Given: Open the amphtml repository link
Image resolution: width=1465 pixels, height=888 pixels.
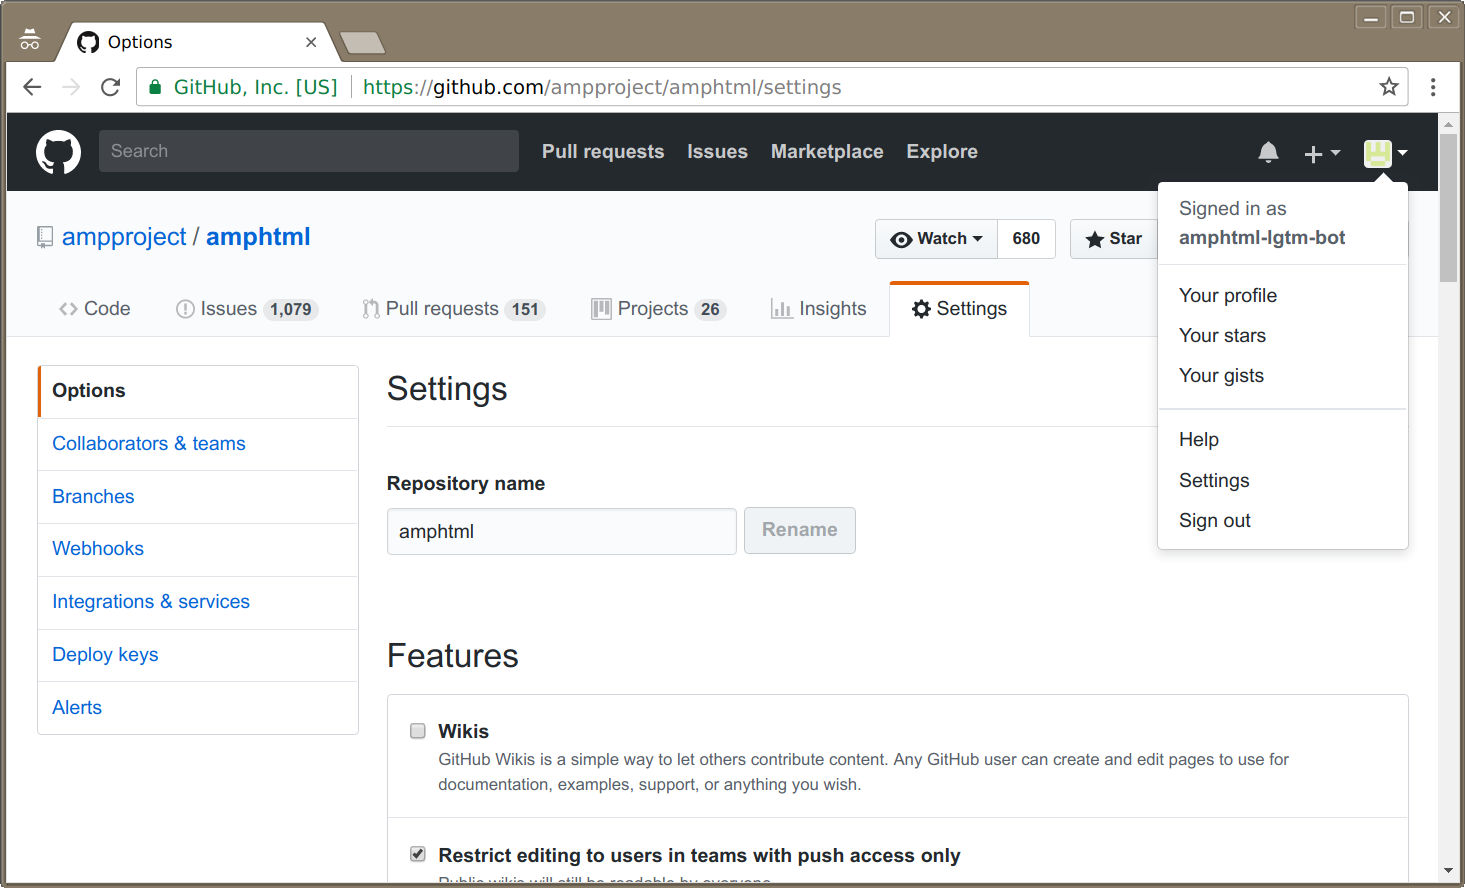Looking at the screenshot, I should point(258,237).
